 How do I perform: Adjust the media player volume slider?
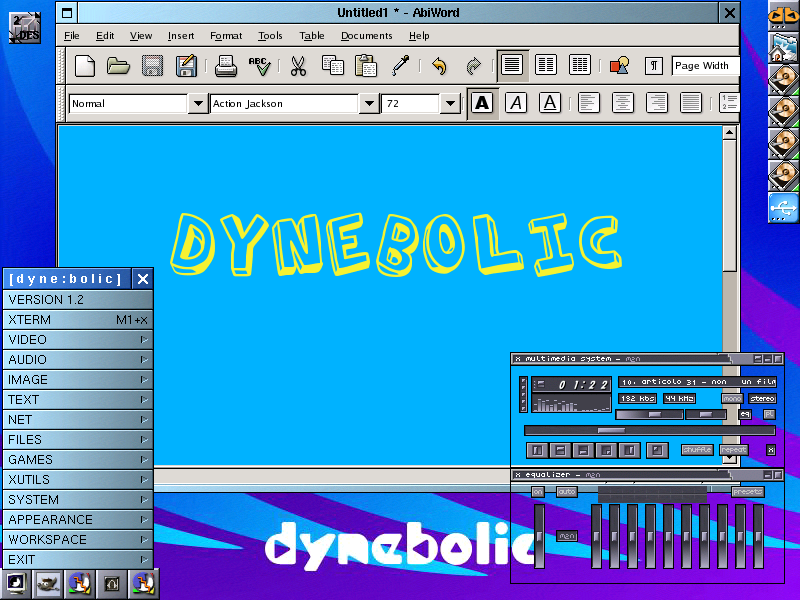(649, 414)
